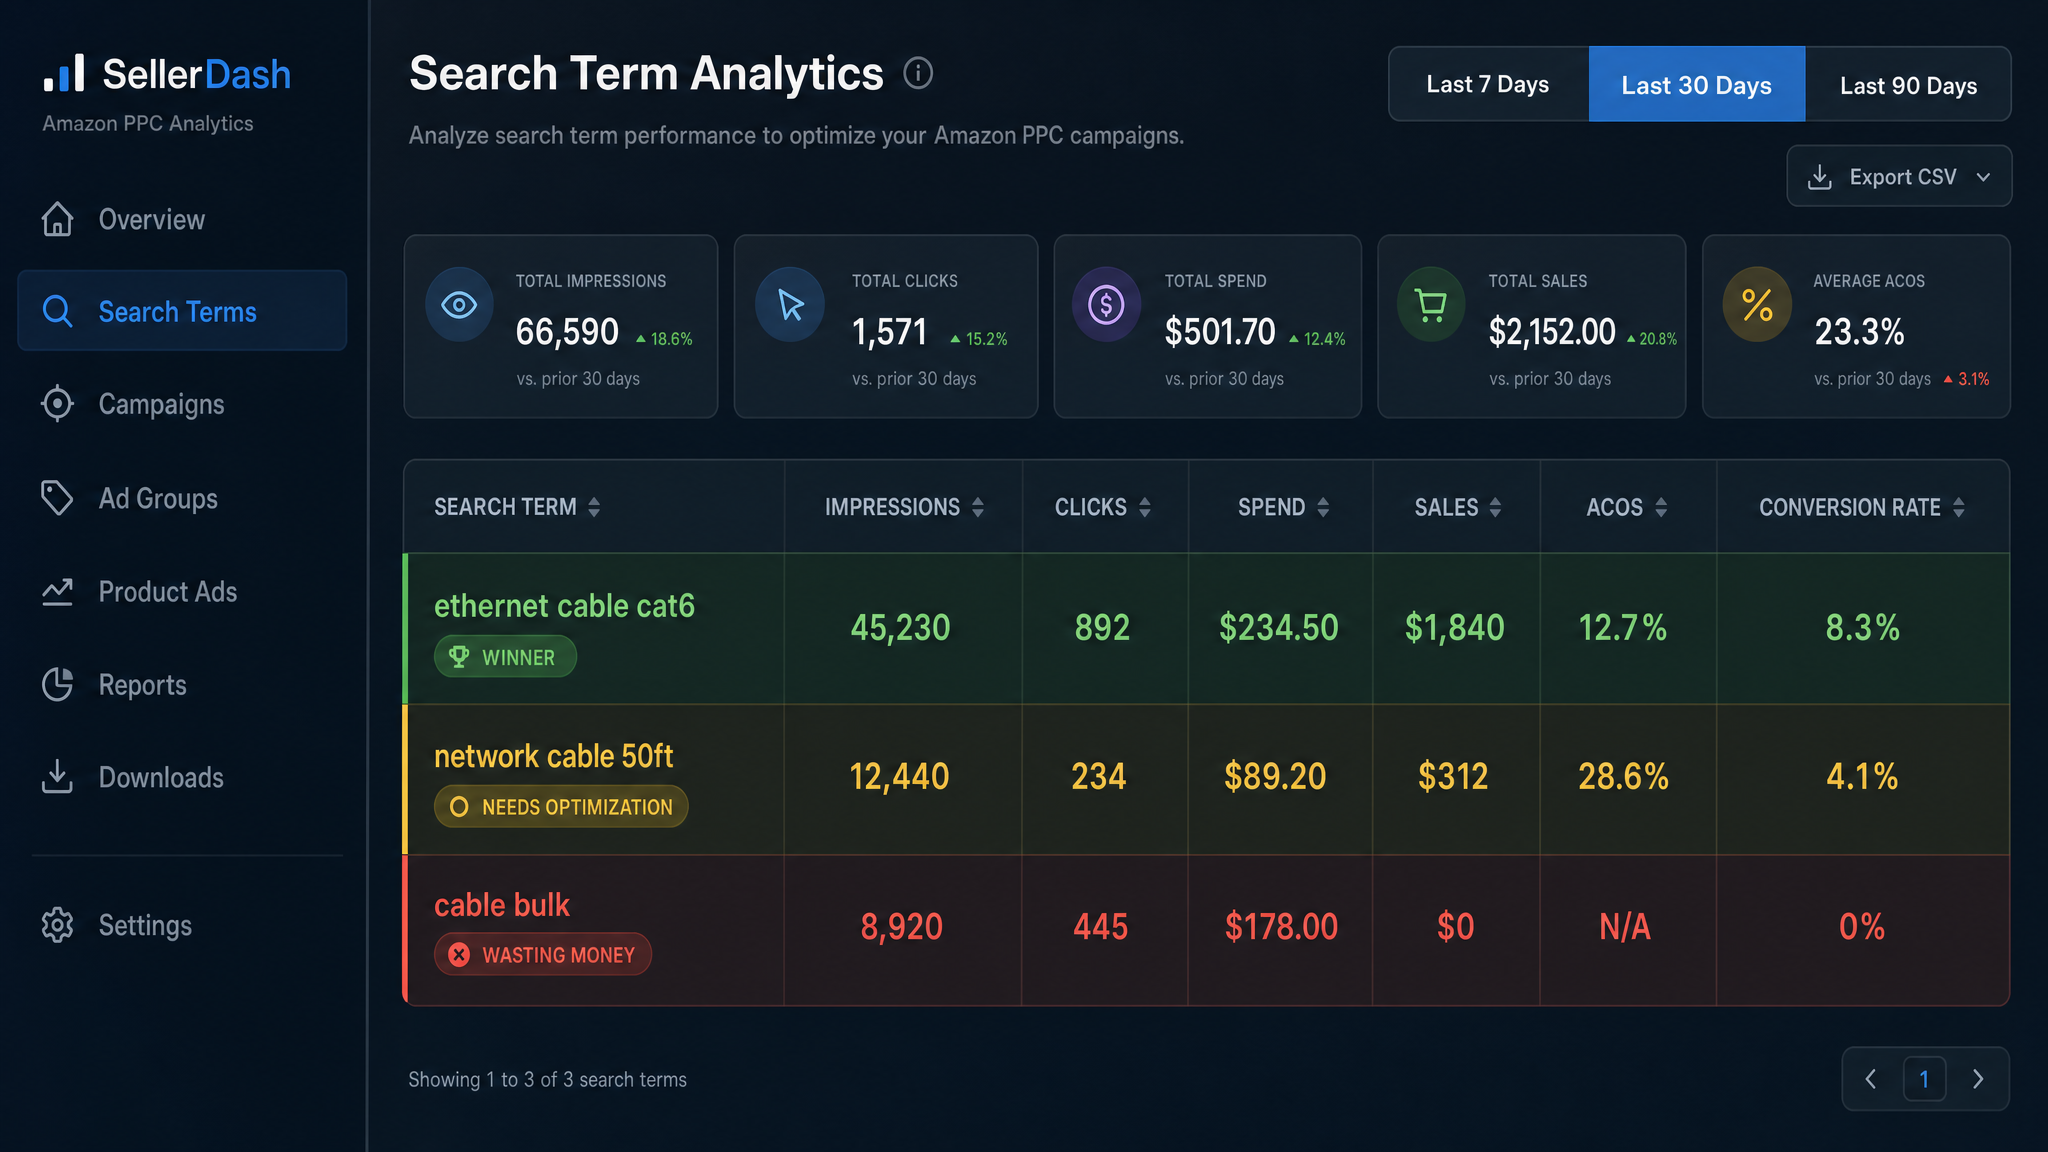
Task: Click the 23.3% average ACOS value
Action: [1859, 331]
